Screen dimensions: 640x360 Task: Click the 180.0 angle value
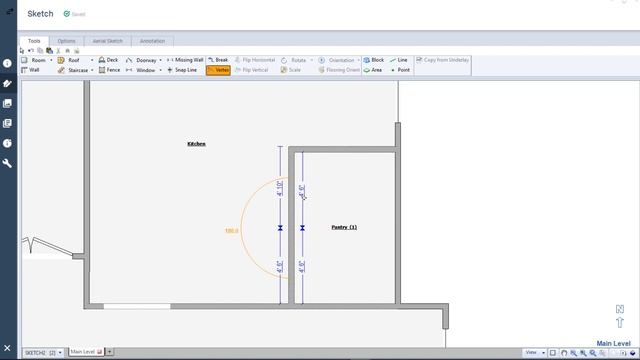231,231
